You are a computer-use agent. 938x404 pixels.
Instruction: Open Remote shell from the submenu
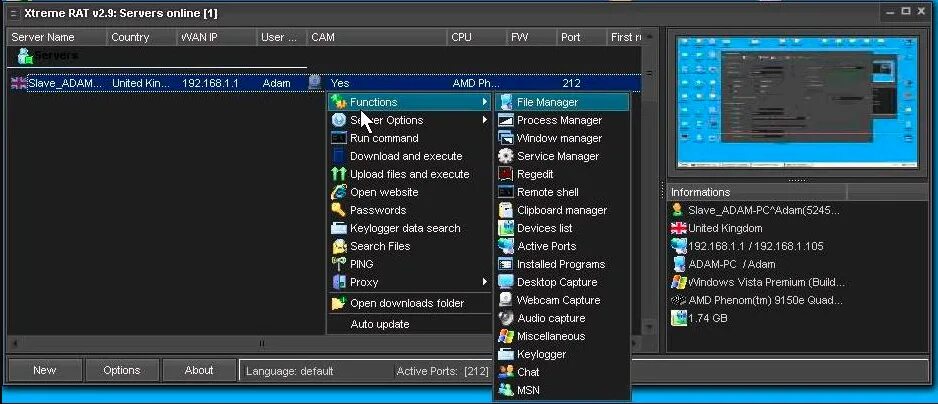pyautogui.click(x=561, y=192)
